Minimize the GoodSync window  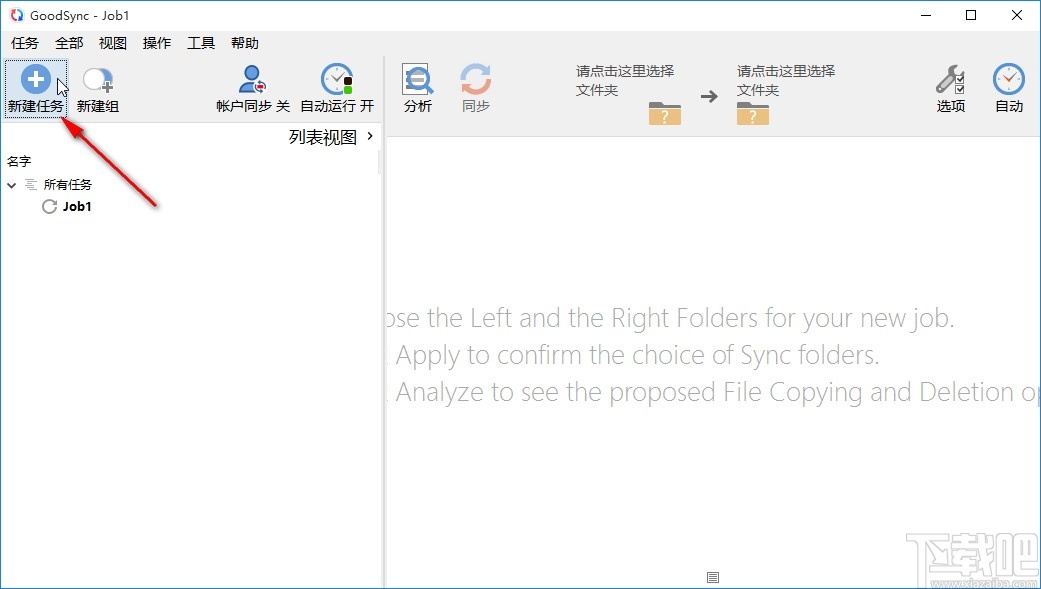tap(925, 15)
